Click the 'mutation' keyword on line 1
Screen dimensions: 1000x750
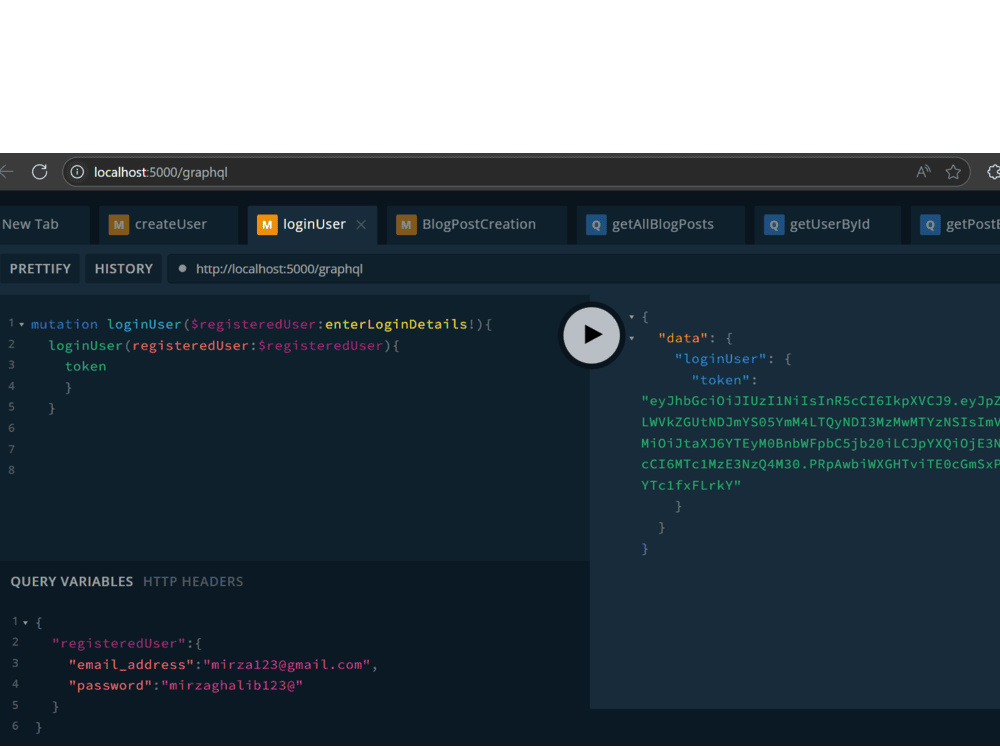[64, 324]
